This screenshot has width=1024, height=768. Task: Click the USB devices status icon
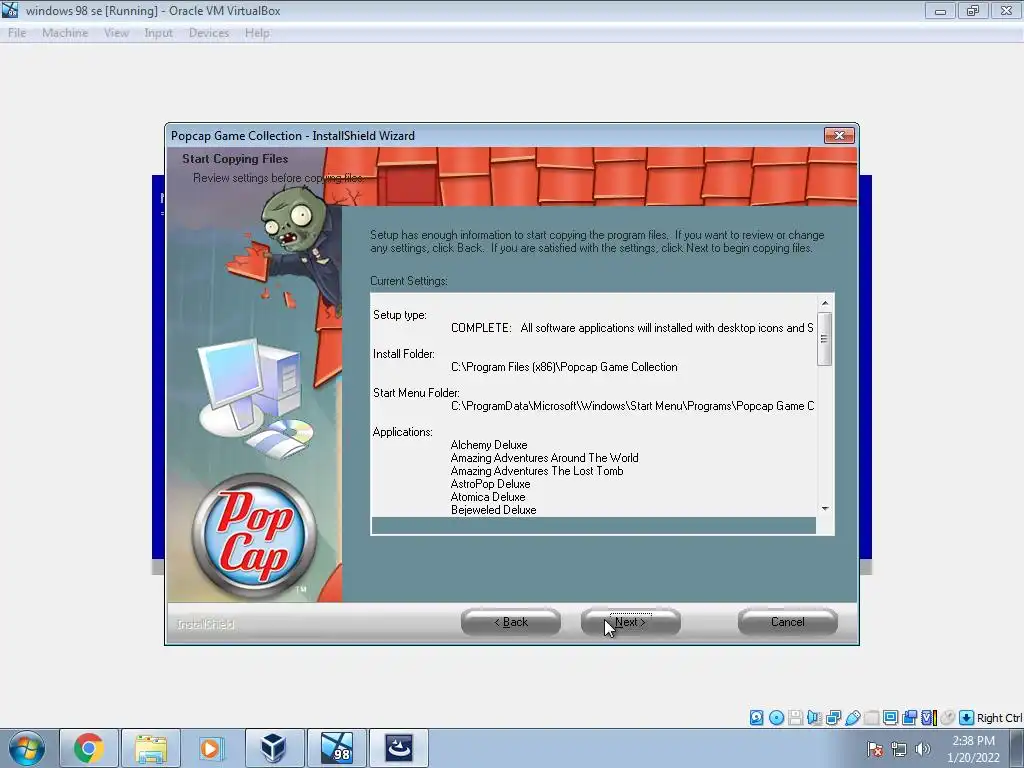(x=852, y=718)
